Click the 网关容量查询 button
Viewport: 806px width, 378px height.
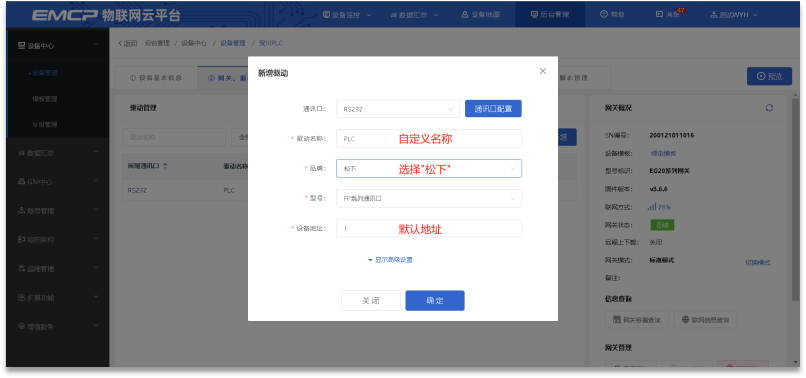(637, 320)
